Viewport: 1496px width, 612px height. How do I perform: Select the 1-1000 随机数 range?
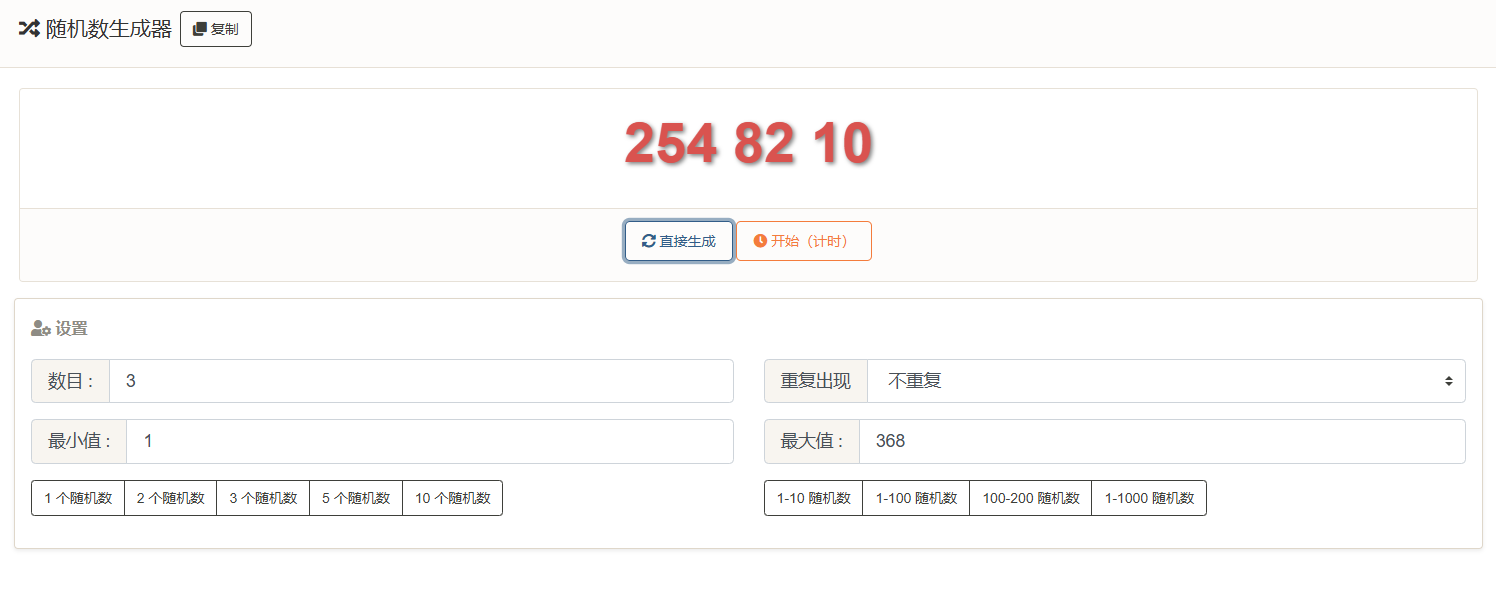[x=1149, y=498]
